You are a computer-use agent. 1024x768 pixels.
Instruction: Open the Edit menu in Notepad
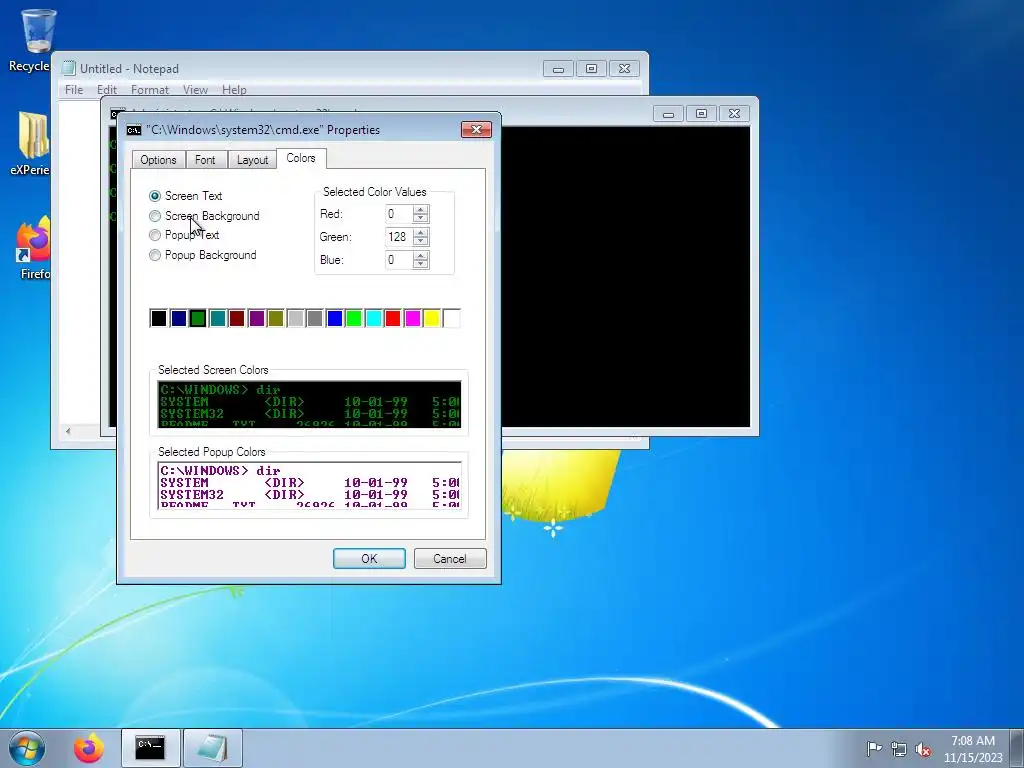pos(106,89)
